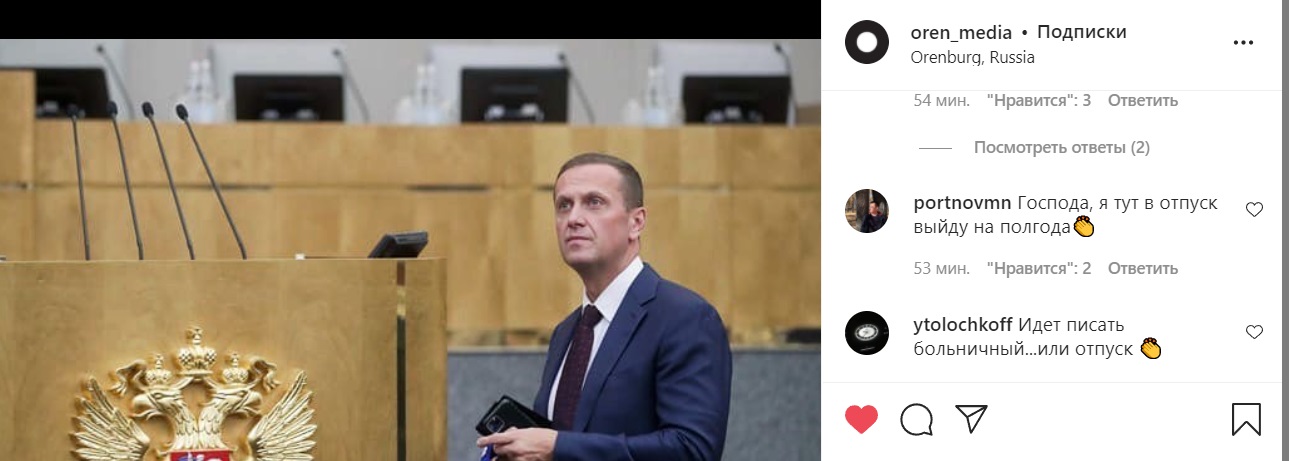The width and height of the screenshot is (1289, 461).
Task: Open the comment speech bubble icon
Action: pyautogui.click(x=916, y=419)
